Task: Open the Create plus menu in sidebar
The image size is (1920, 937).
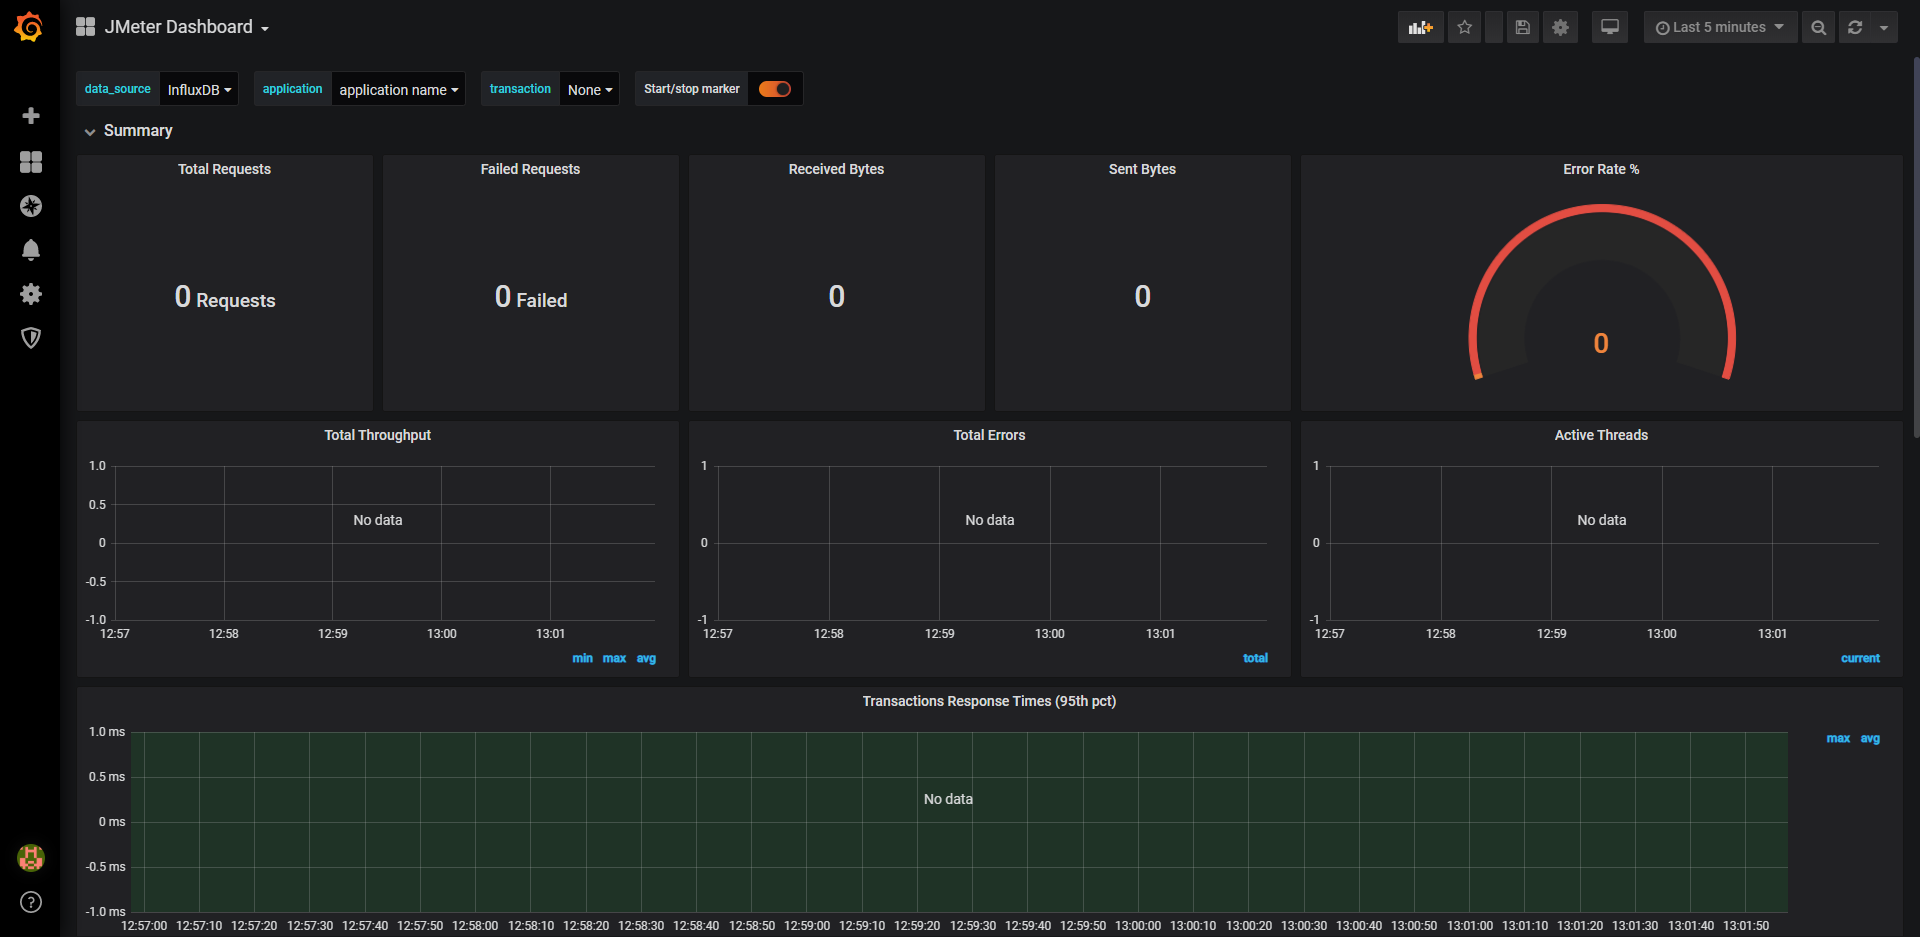Action: tap(31, 116)
